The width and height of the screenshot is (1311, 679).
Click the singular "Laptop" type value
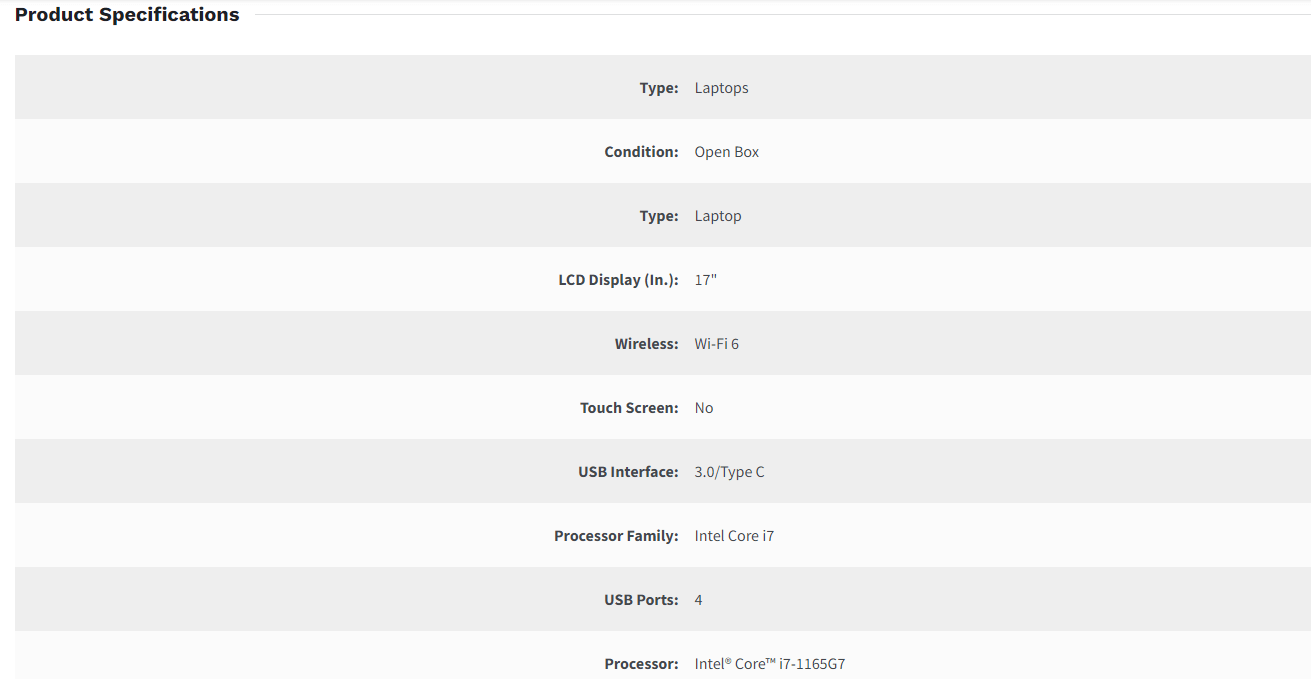718,216
